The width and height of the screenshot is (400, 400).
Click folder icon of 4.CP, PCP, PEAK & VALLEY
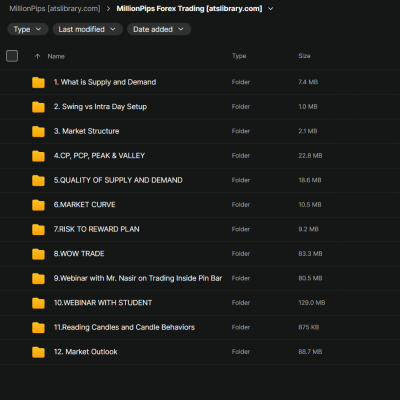[x=38, y=156]
